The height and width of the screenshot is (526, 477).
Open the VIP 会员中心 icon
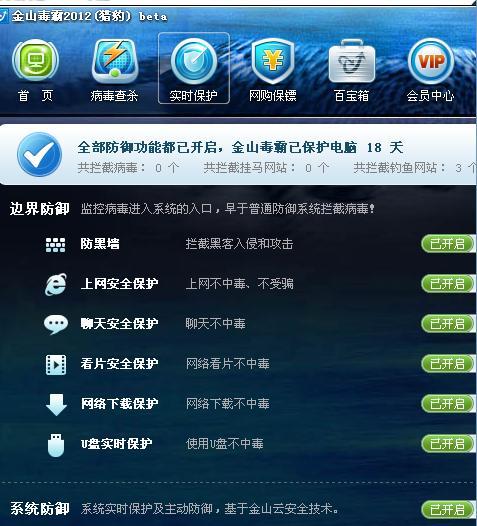(x=431, y=61)
